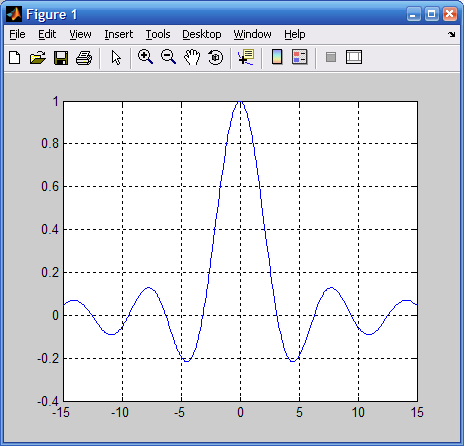Open the Tools menu

pyautogui.click(x=158, y=34)
